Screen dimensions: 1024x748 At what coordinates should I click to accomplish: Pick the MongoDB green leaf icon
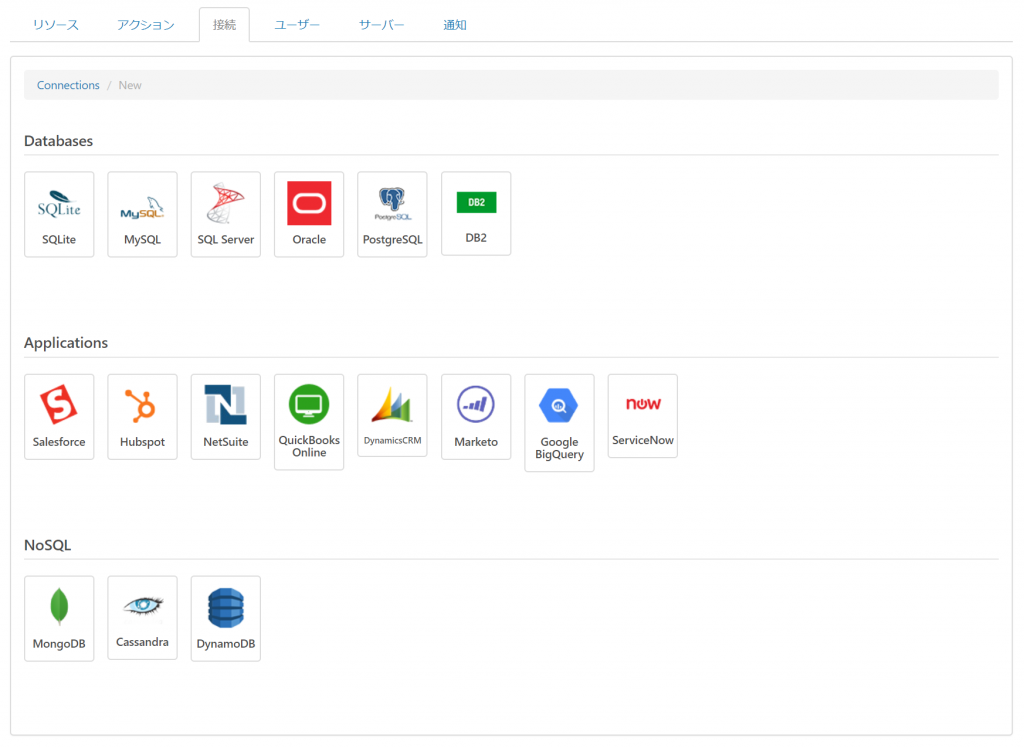click(59, 606)
